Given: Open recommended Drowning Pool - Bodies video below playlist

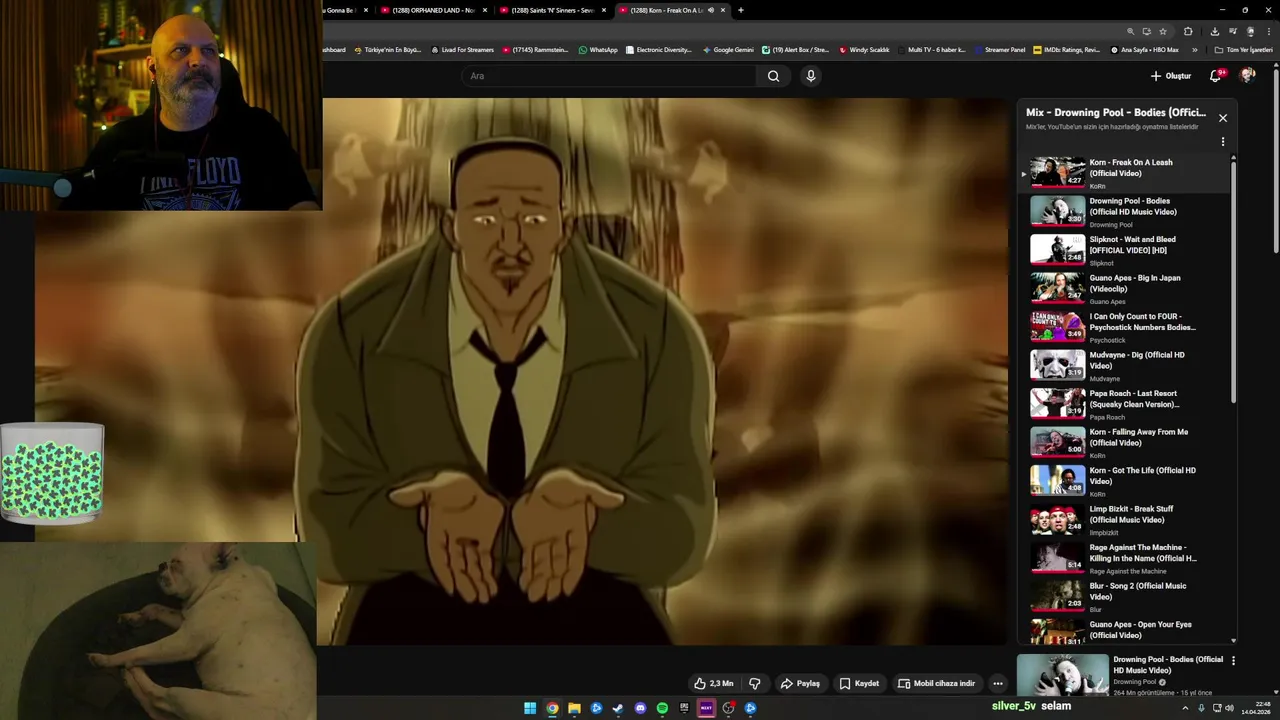Looking at the screenshot, I should pos(1120,676).
